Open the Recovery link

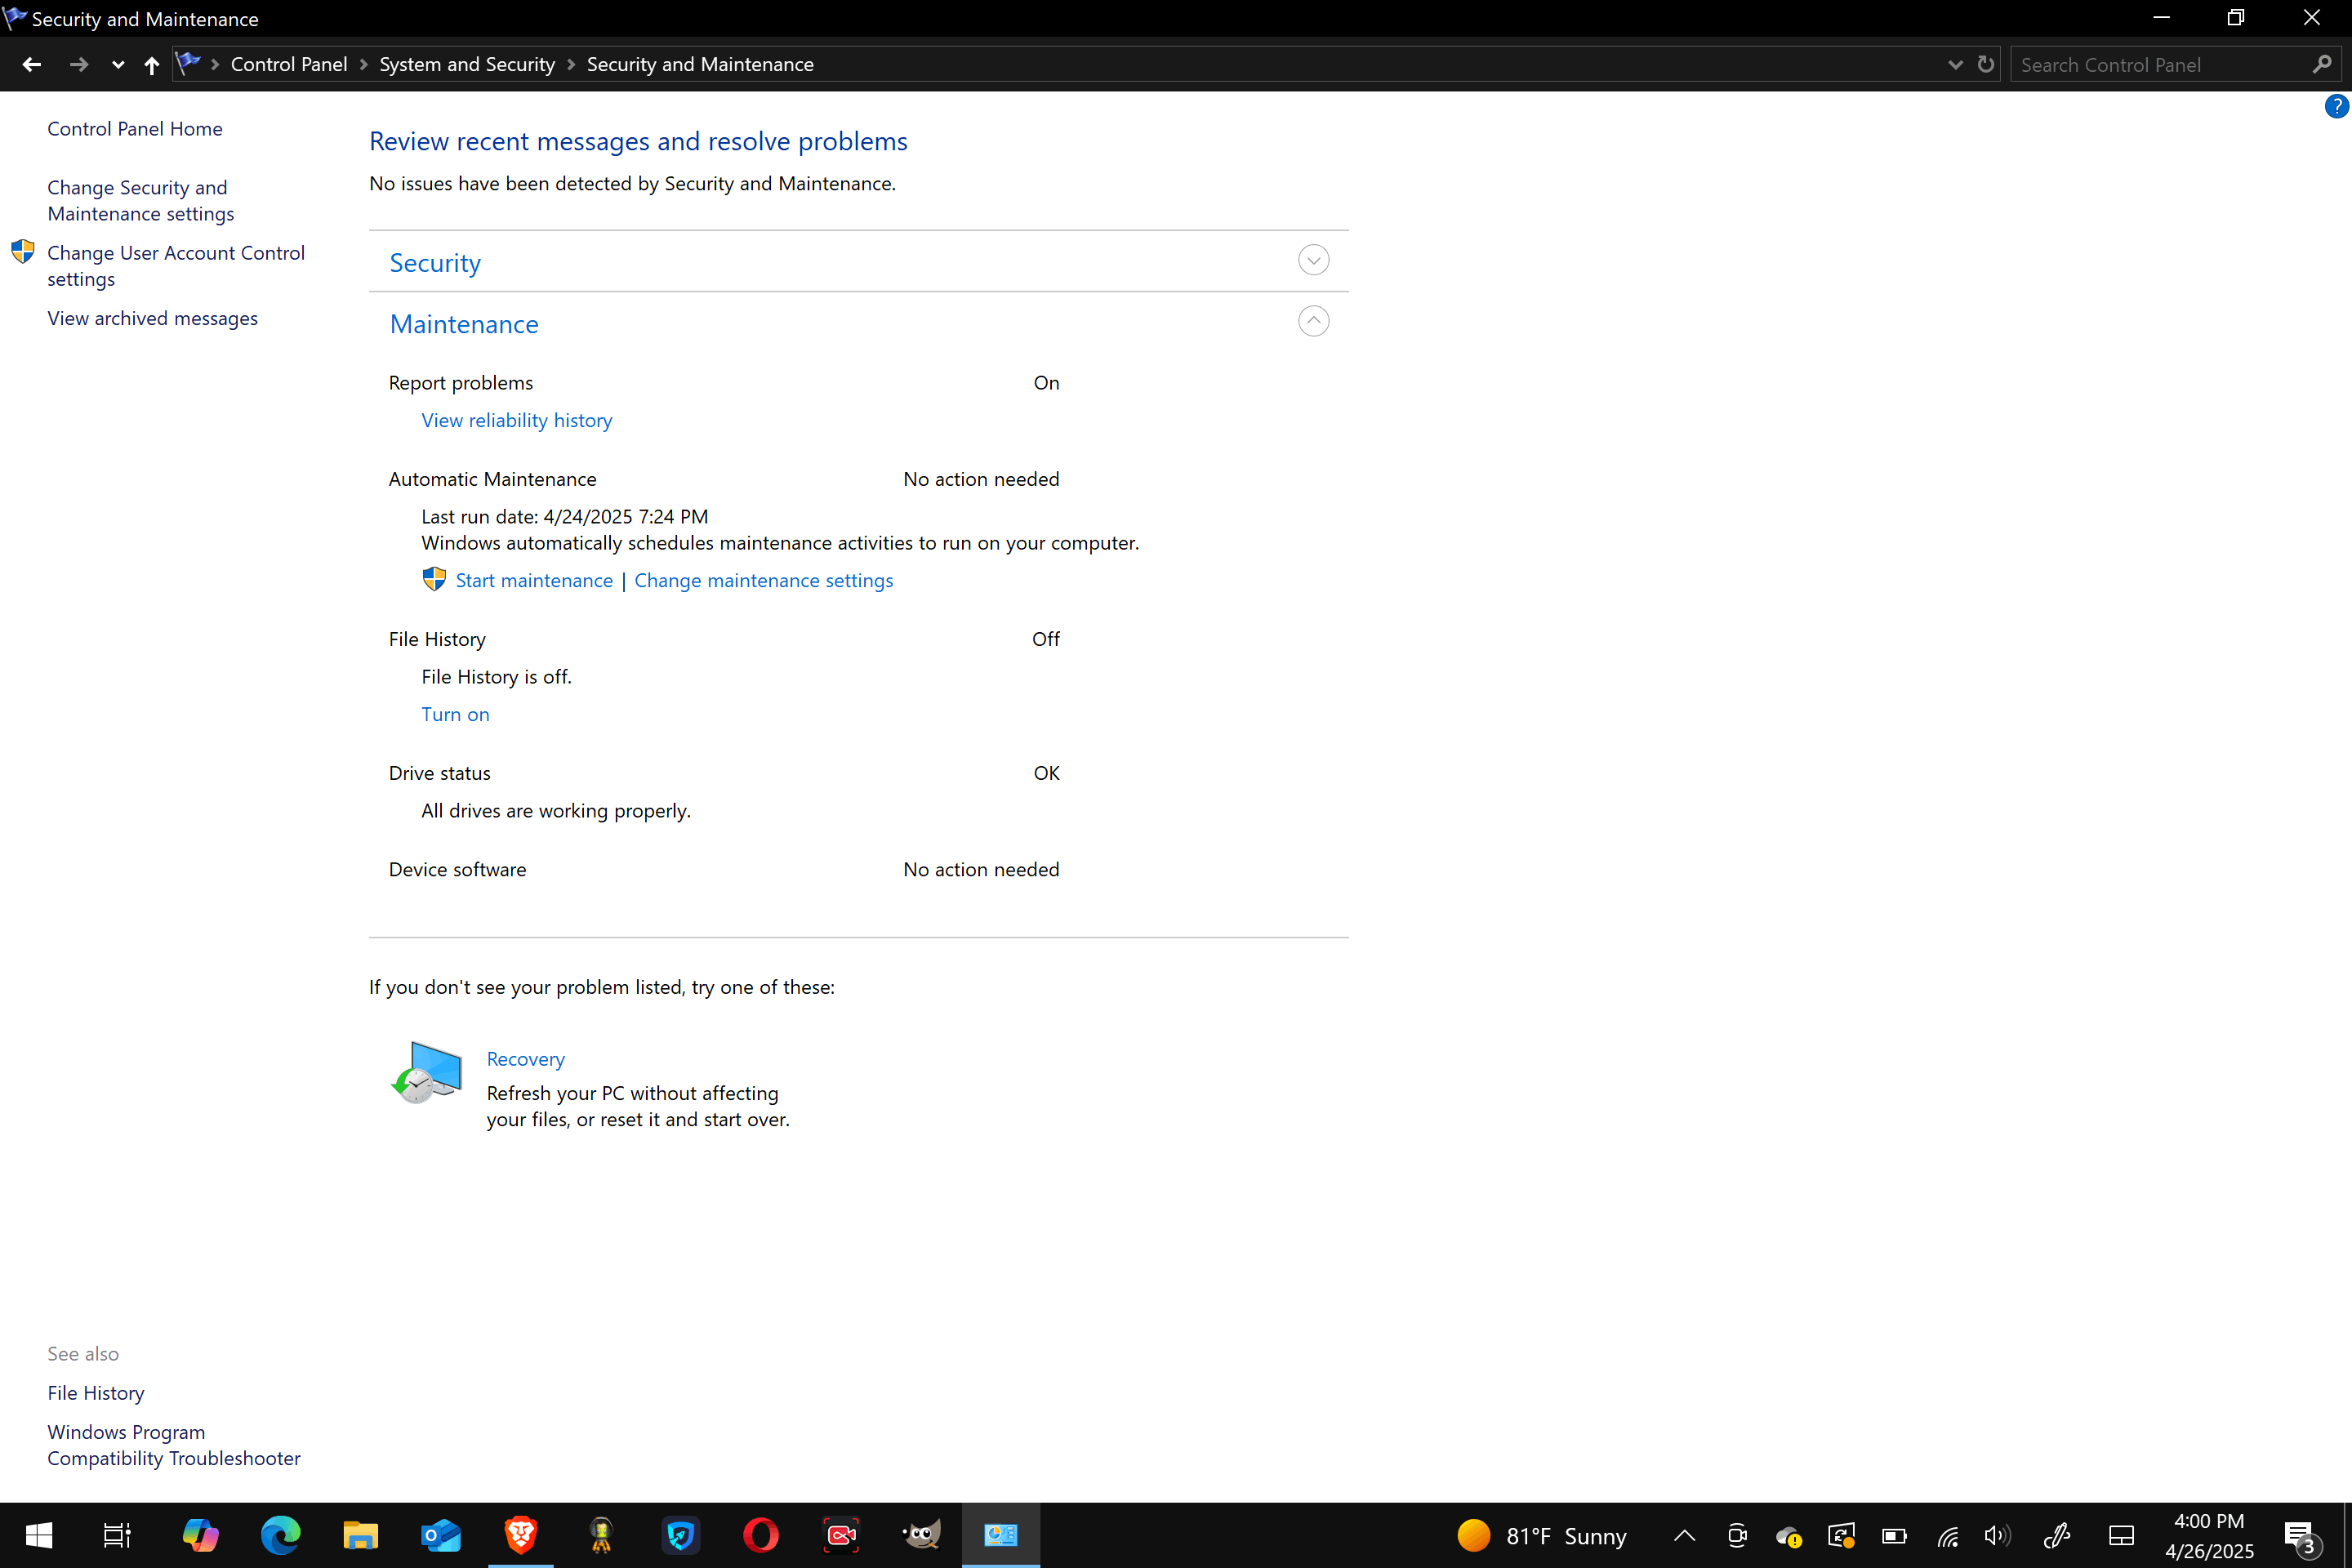[526, 1059]
